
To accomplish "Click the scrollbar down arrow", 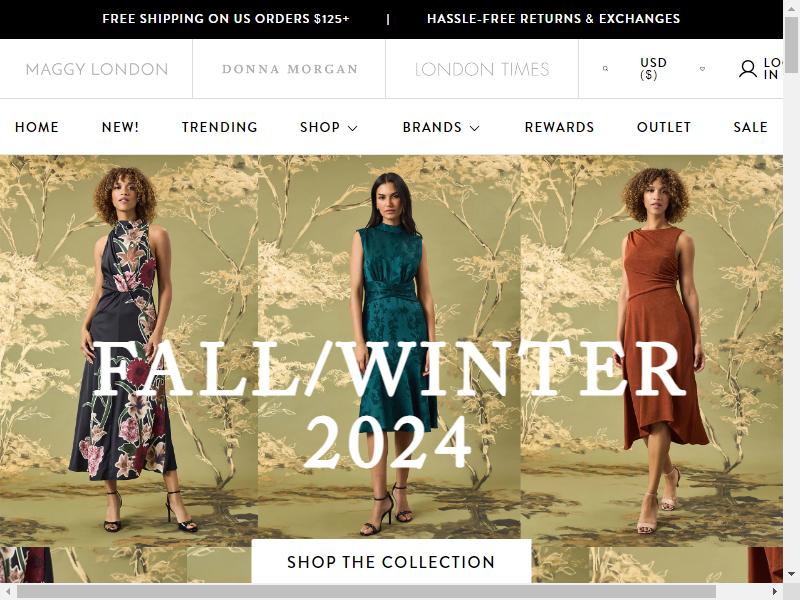I will coord(791,575).
